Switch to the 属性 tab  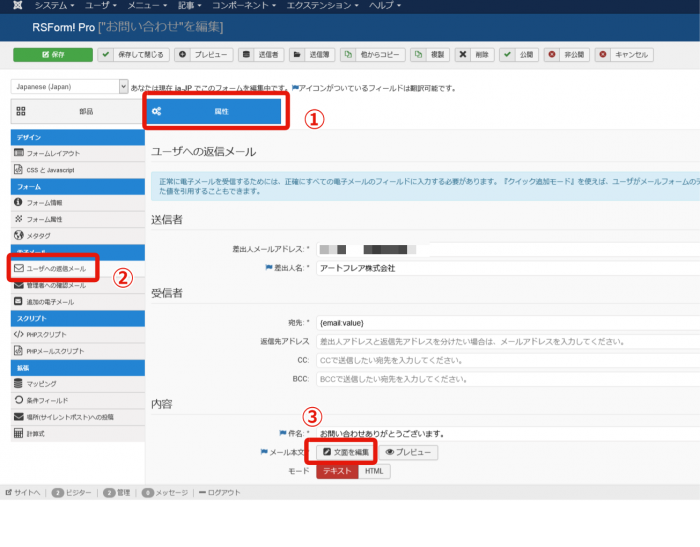tap(214, 111)
